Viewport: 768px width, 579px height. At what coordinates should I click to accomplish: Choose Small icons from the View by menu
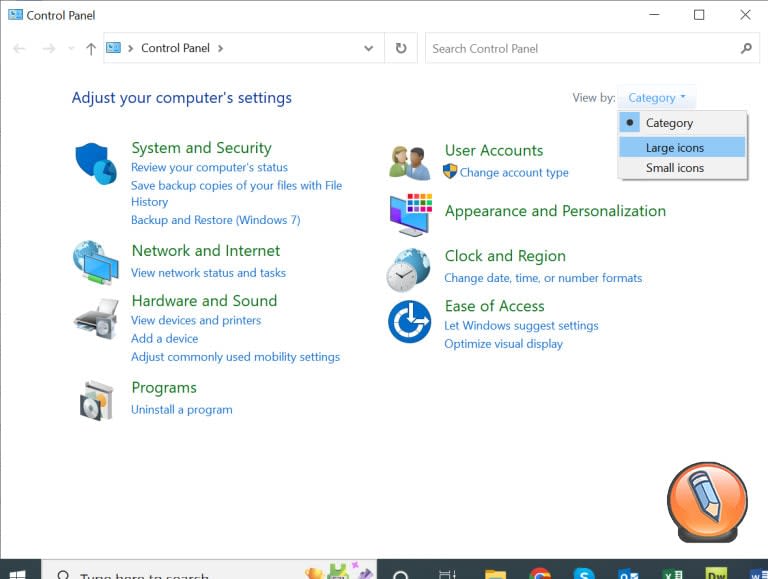(x=683, y=168)
